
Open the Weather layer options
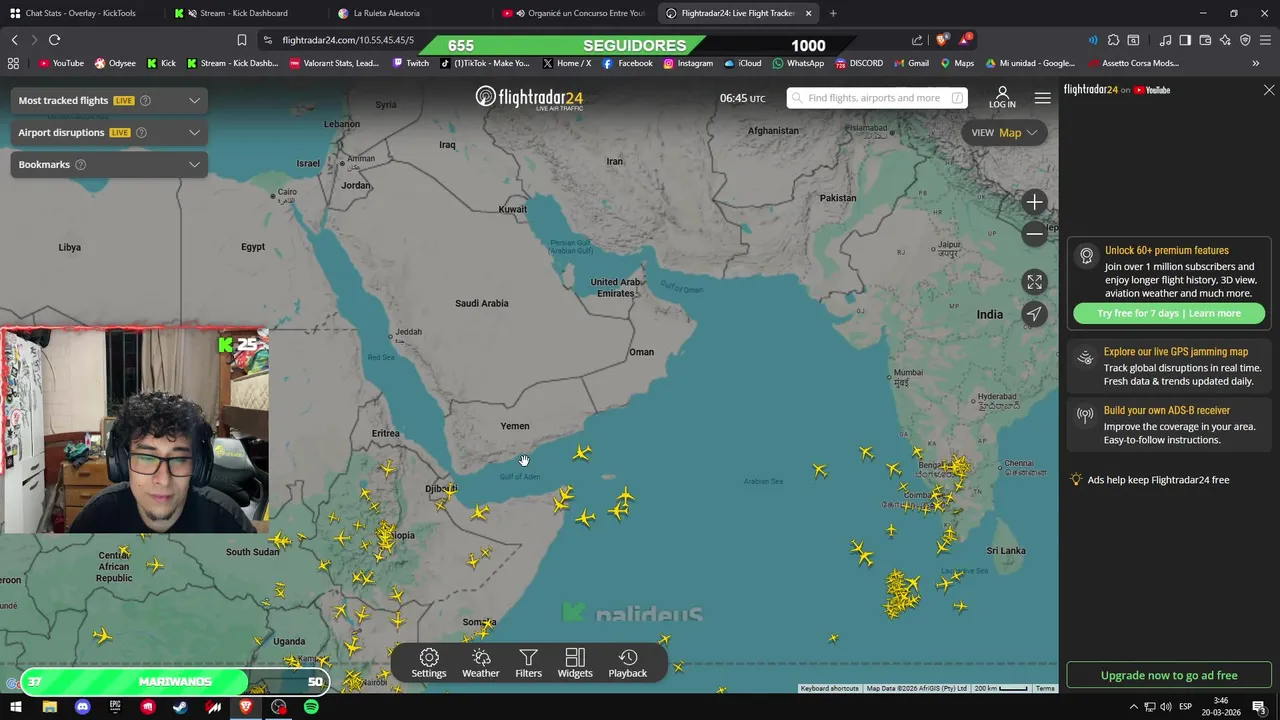coord(480,663)
